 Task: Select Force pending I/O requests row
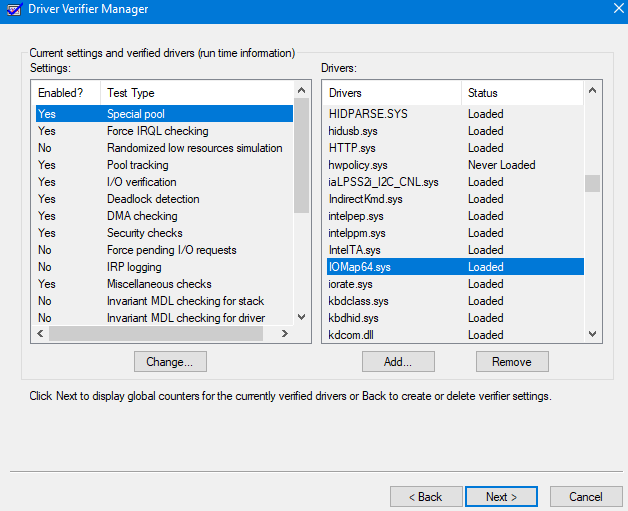click(x=164, y=250)
